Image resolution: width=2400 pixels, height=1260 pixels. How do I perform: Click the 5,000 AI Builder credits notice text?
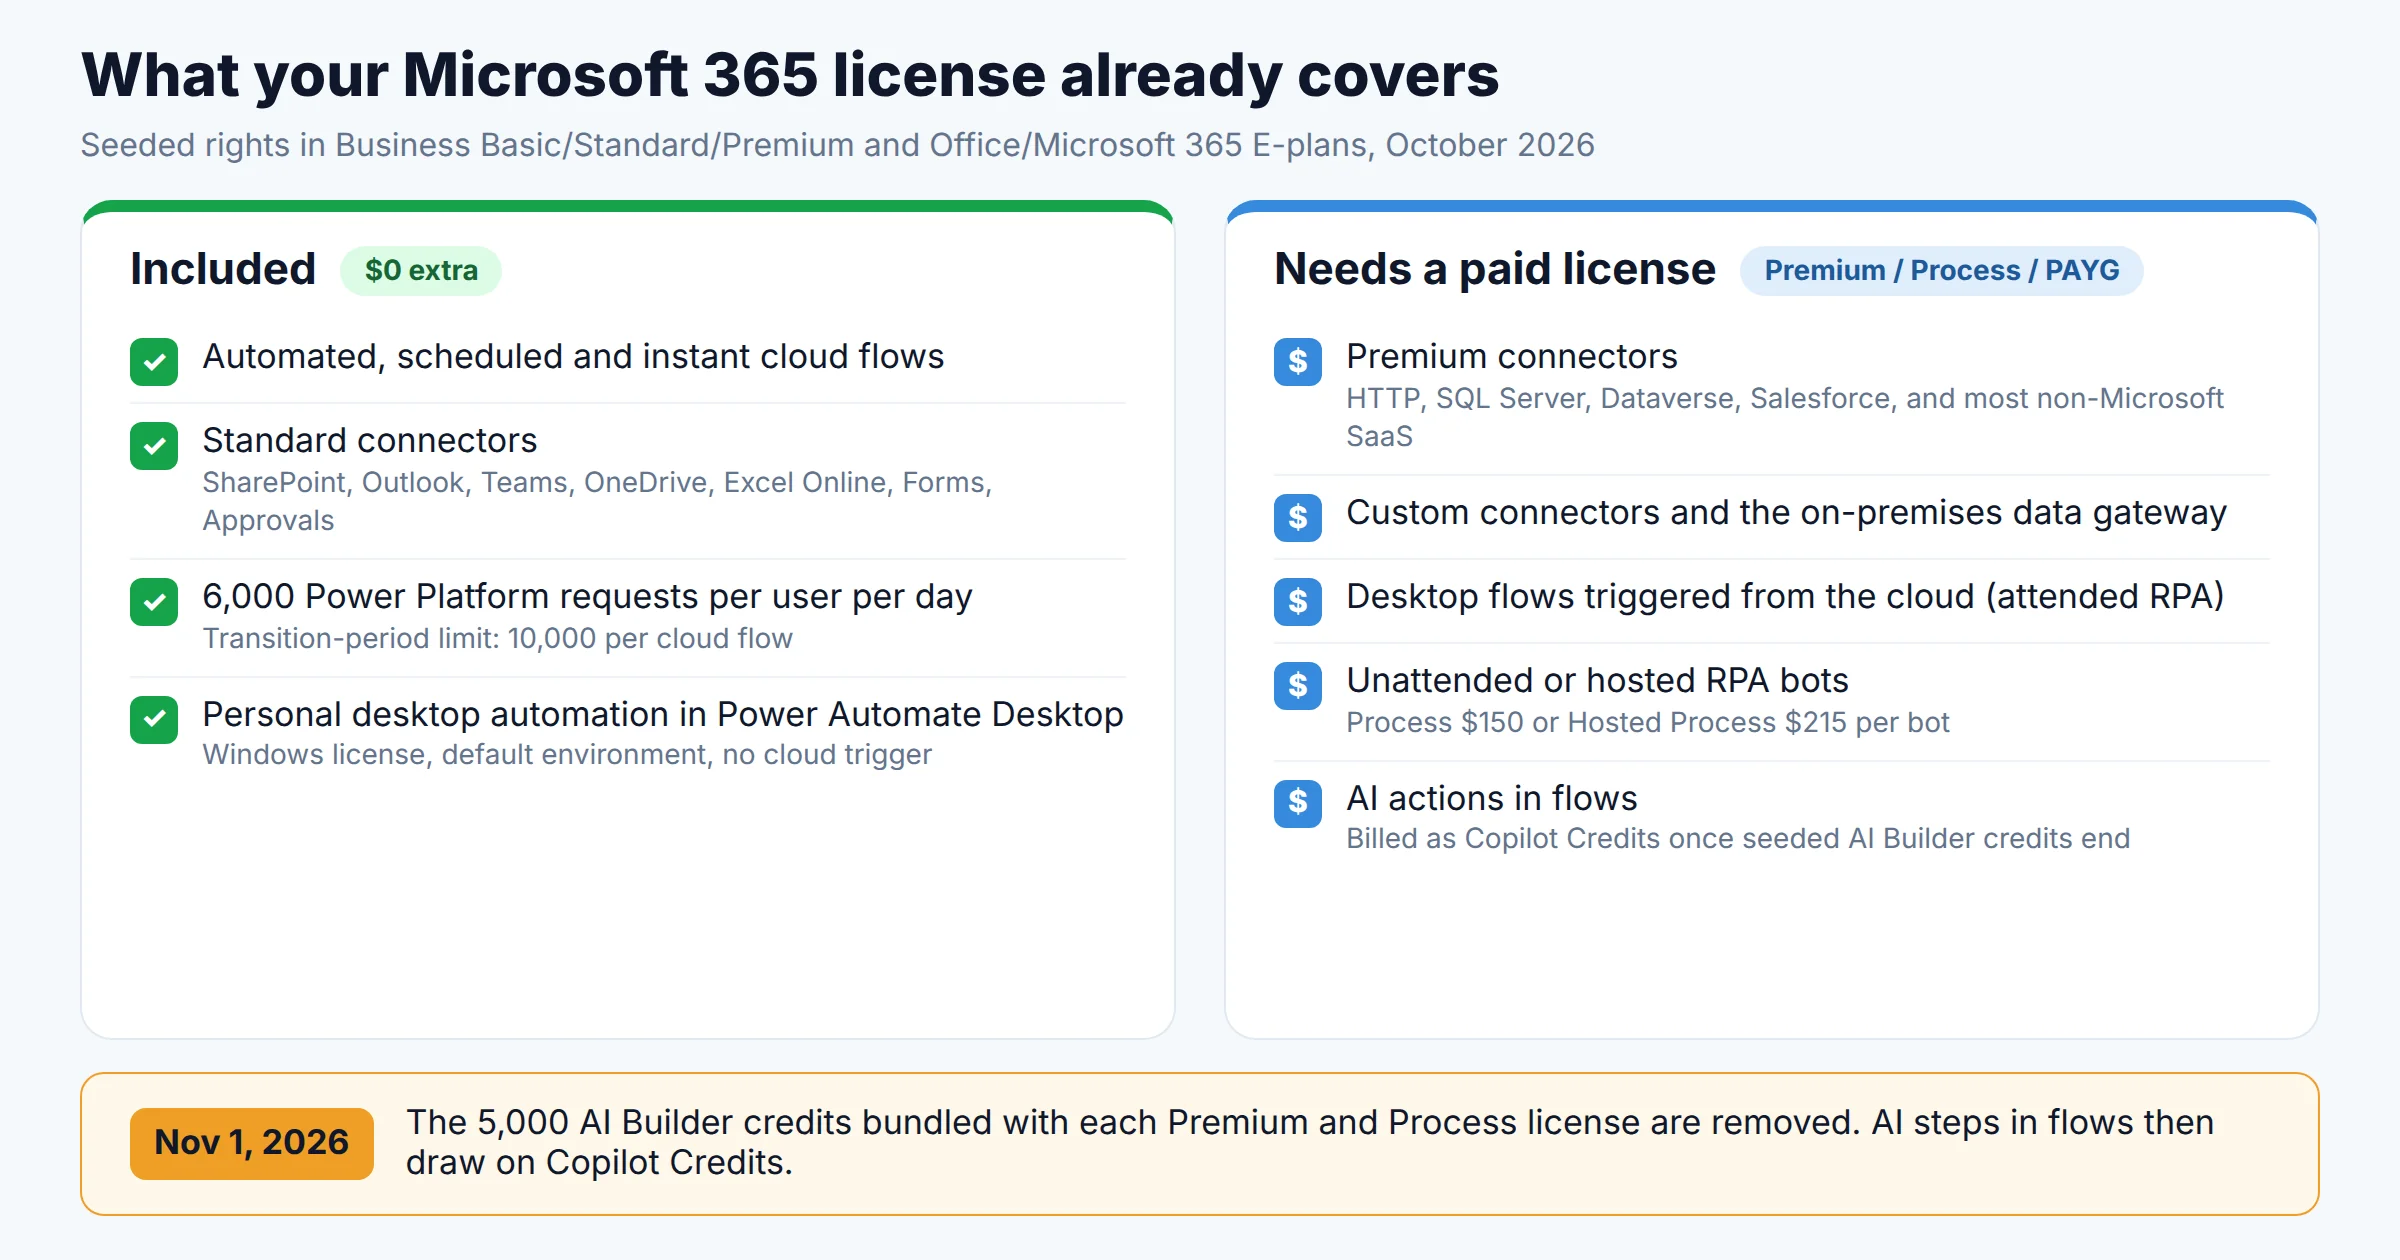click(x=1310, y=1143)
